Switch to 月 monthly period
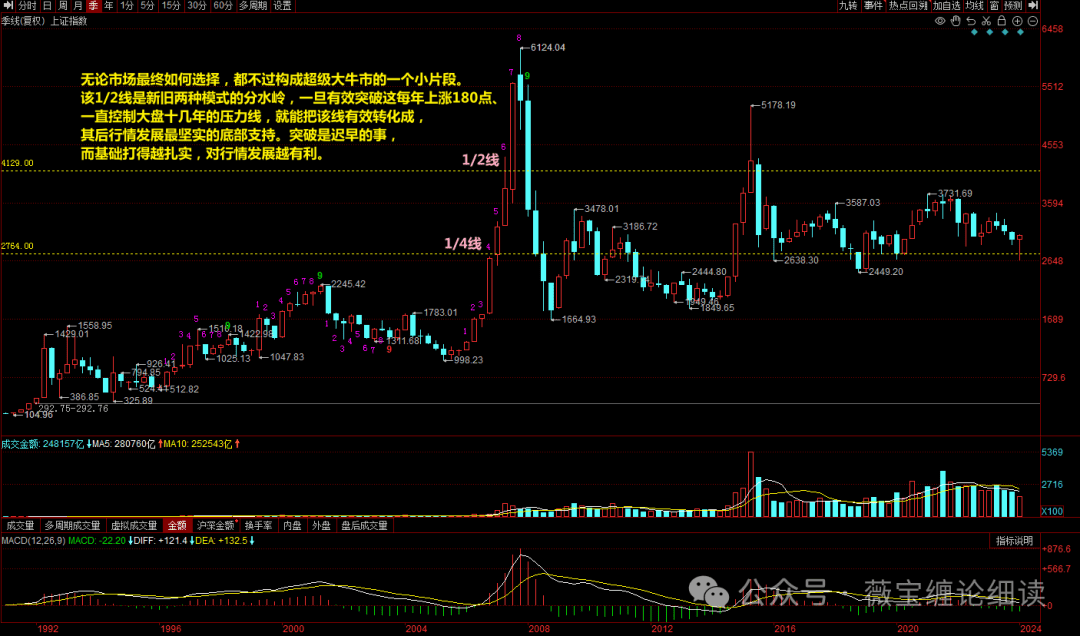Screen dimensions: 1080x636 (x=78, y=6)
